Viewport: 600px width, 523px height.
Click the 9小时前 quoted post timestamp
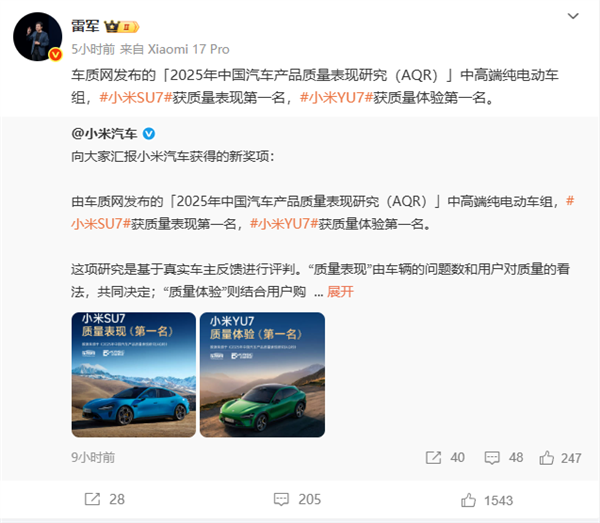93,457
